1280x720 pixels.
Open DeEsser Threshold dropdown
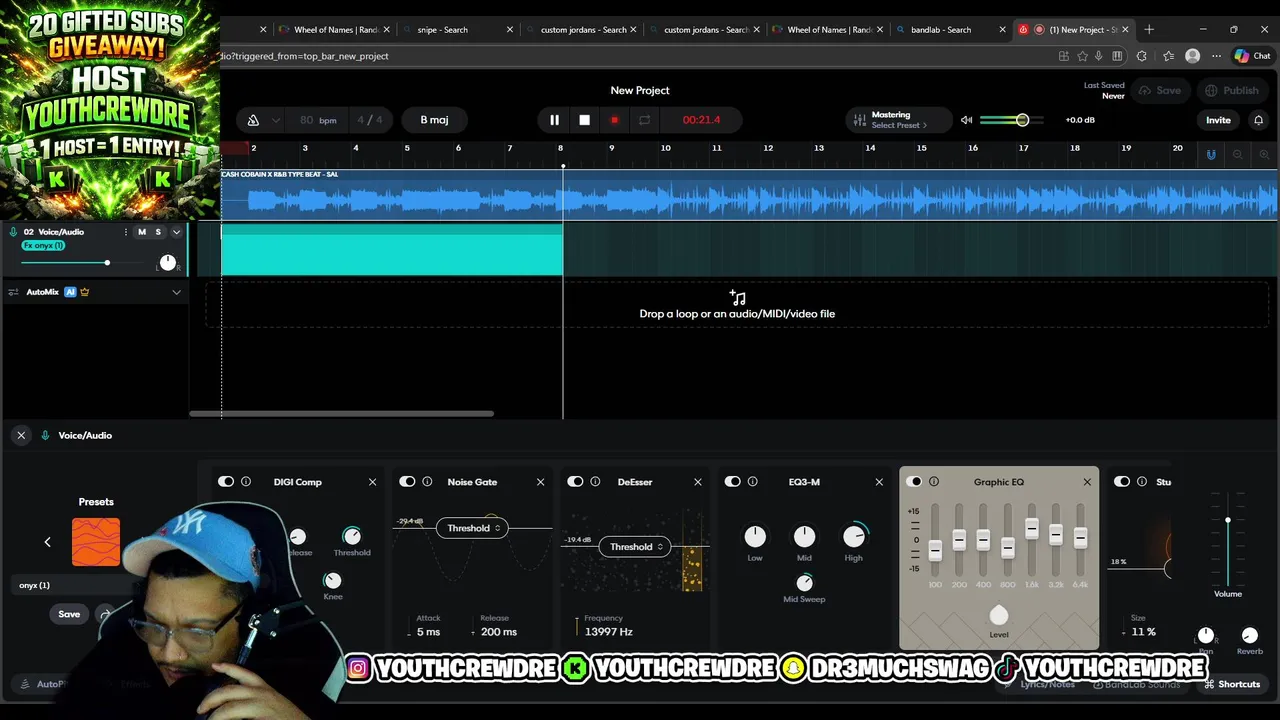[635, 547]
